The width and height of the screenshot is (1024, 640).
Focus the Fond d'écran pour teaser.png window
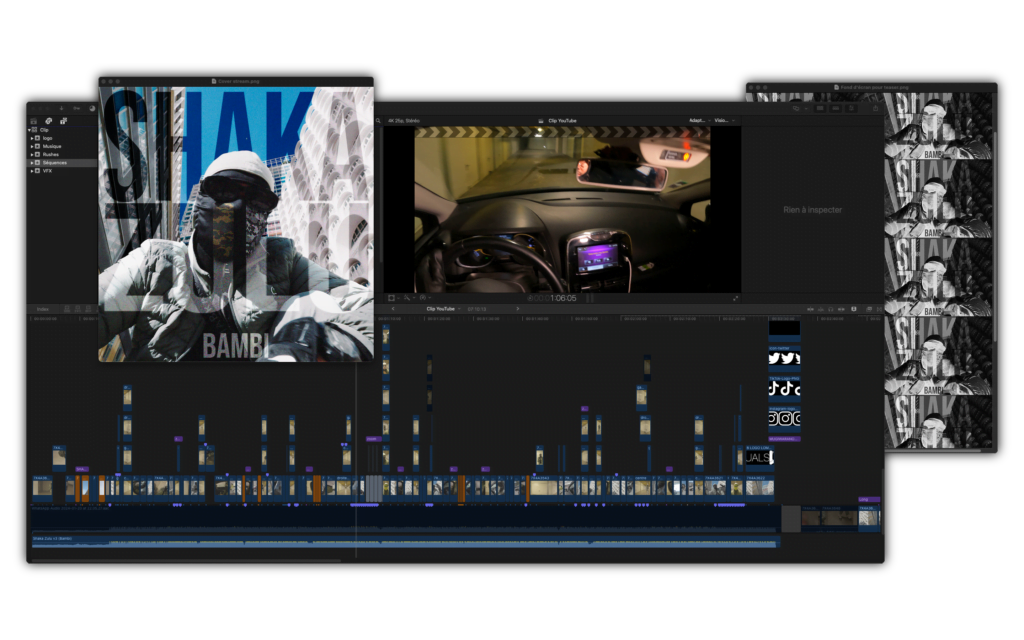tap(872, 87)
